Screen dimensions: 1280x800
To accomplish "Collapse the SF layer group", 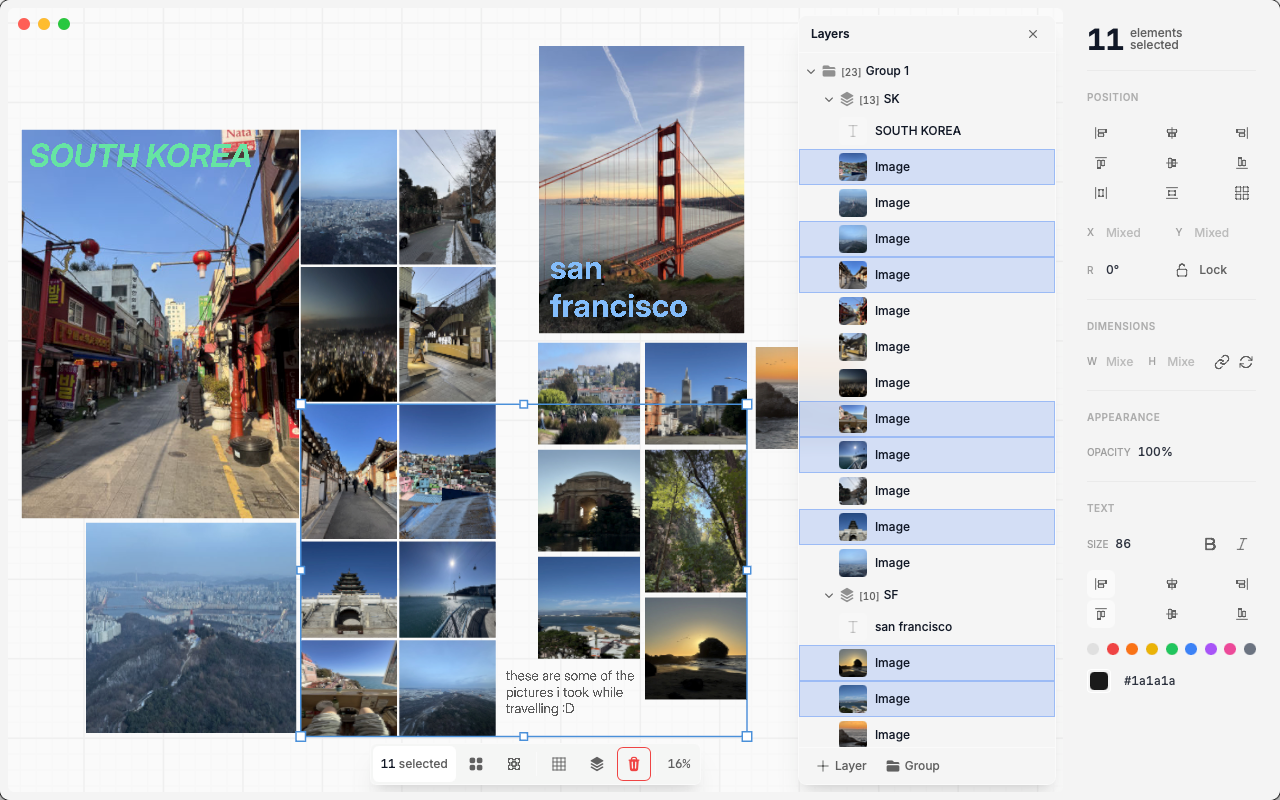I will (x=829, y=595).
